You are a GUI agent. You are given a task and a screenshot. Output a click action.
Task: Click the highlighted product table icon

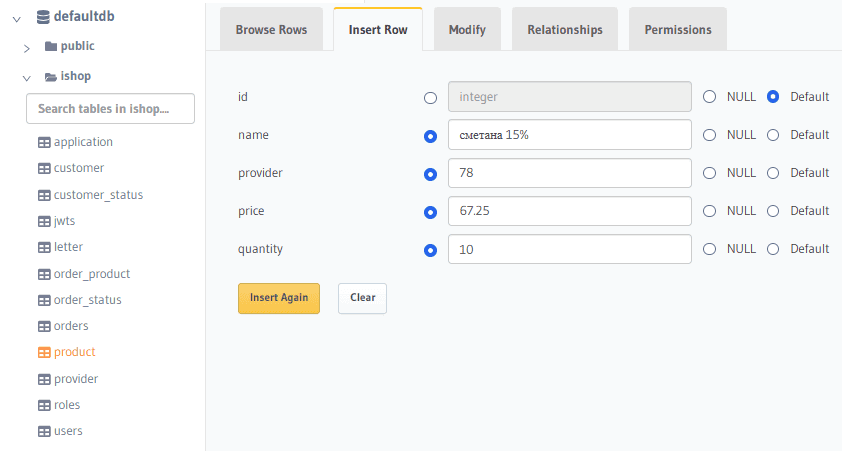[44, 353]
